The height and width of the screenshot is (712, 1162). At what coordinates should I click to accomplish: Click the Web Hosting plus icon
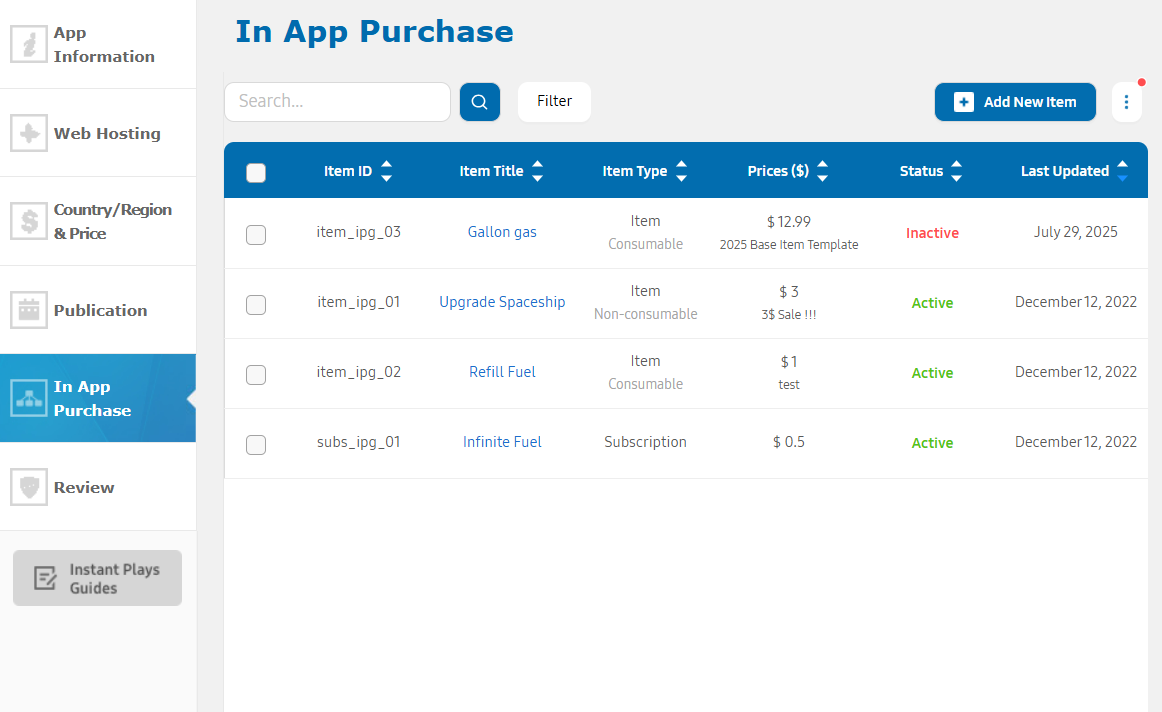pyautogui.click(x=29, y=133)
